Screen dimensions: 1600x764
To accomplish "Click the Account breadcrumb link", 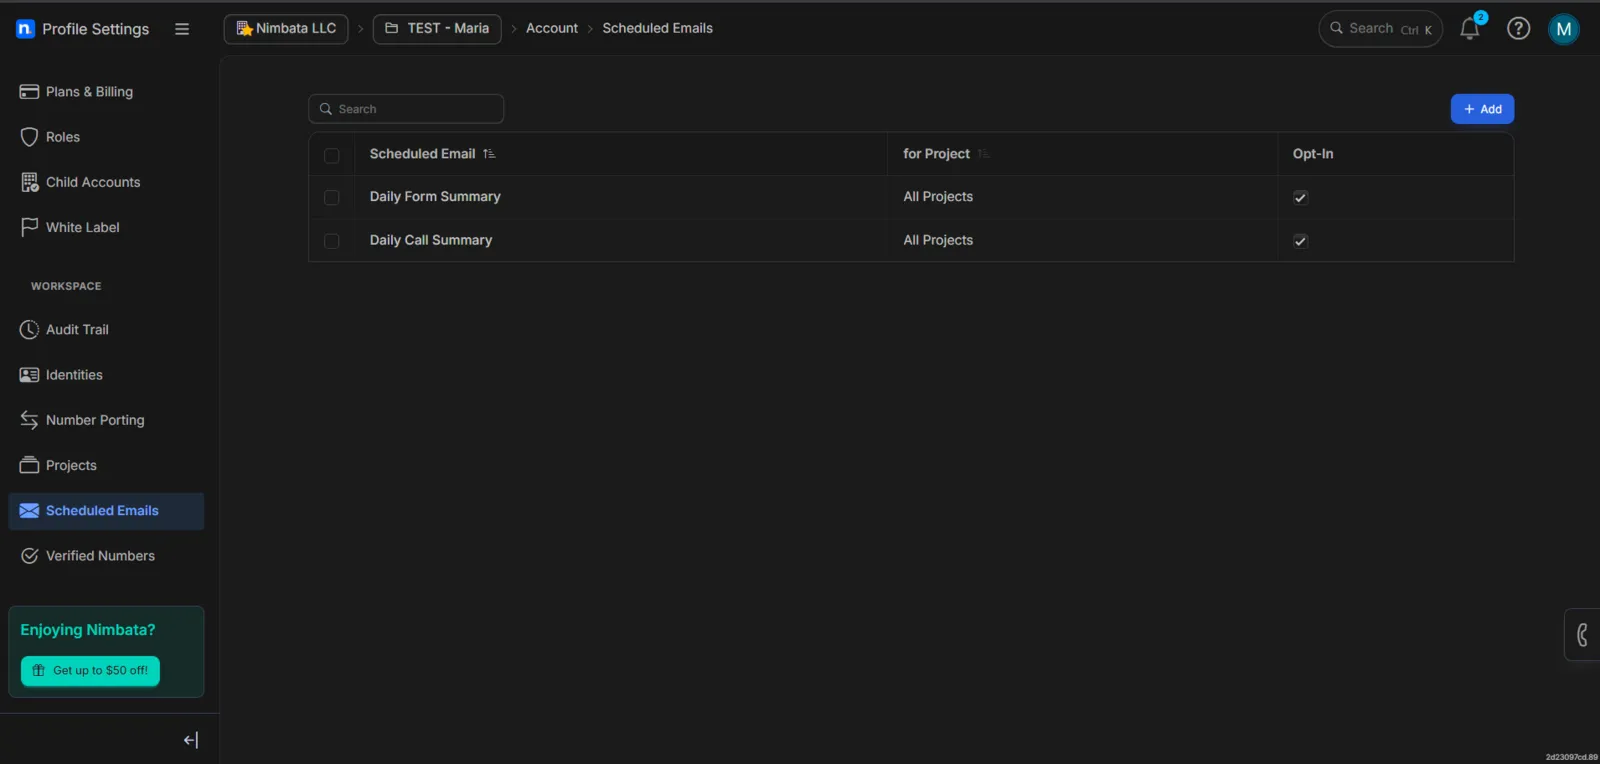I will (x=552, y=28).
